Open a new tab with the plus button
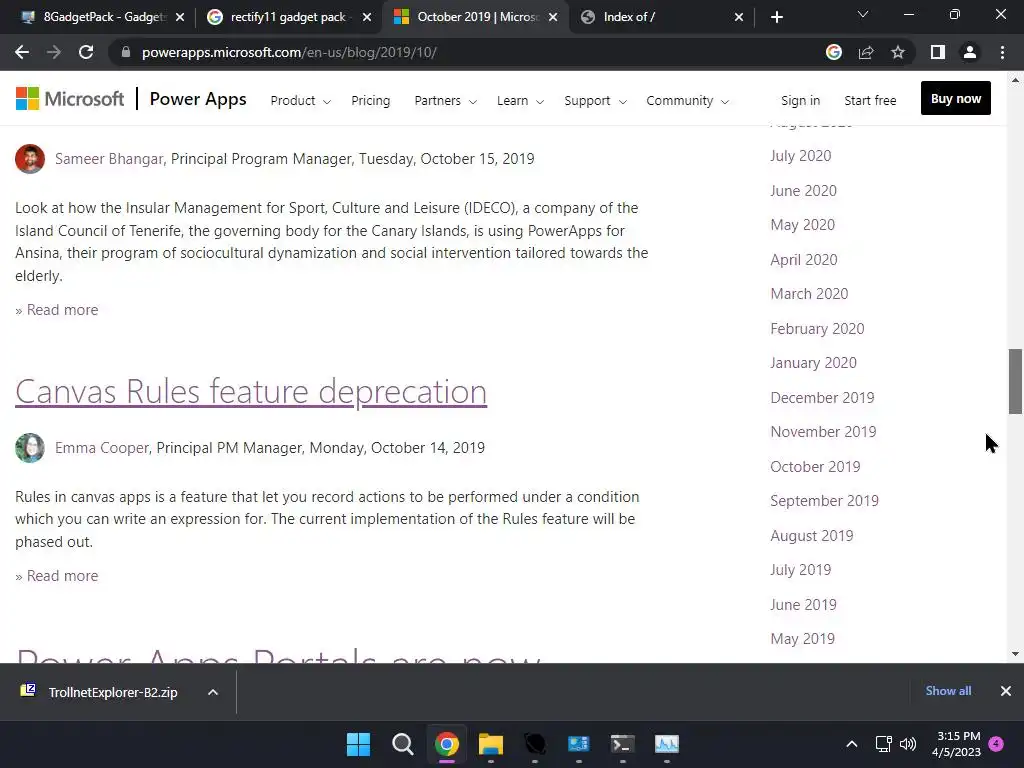Screen dimensions: 1024x768 coord(776,17)
